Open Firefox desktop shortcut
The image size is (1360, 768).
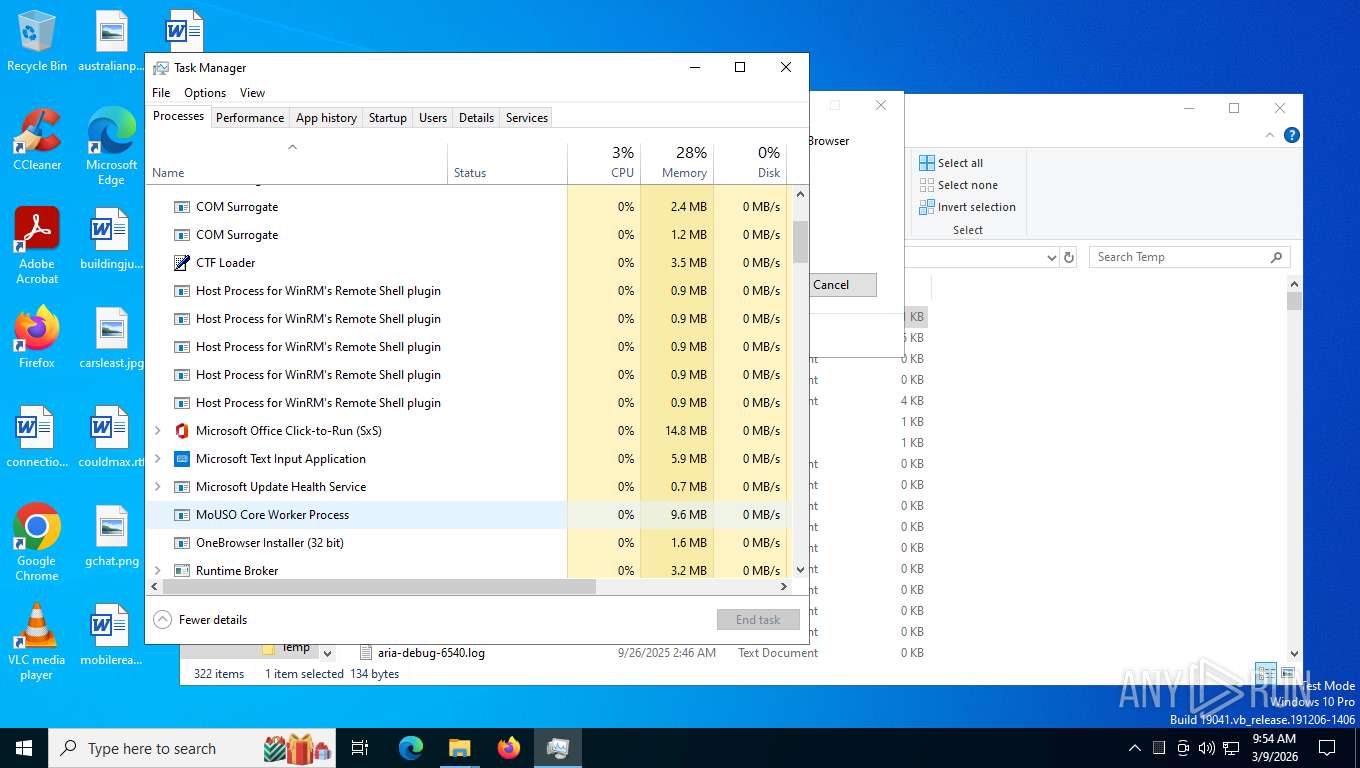[37, 337]
